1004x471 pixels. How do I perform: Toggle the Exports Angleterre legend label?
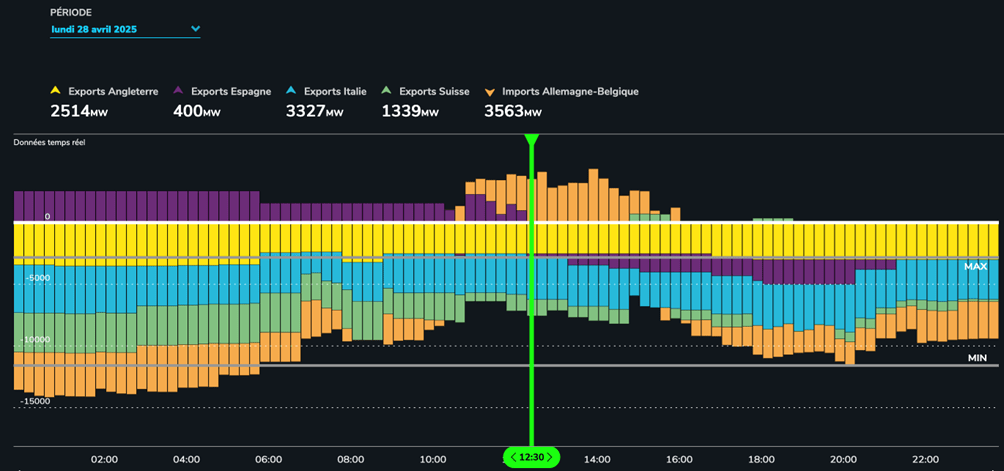[x=112, y=91]
